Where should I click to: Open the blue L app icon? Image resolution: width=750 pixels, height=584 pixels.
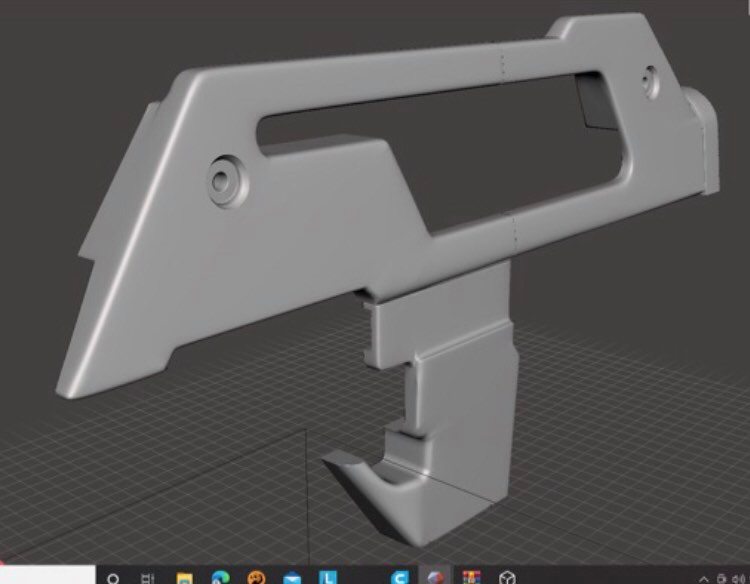[x=327, y=576]
